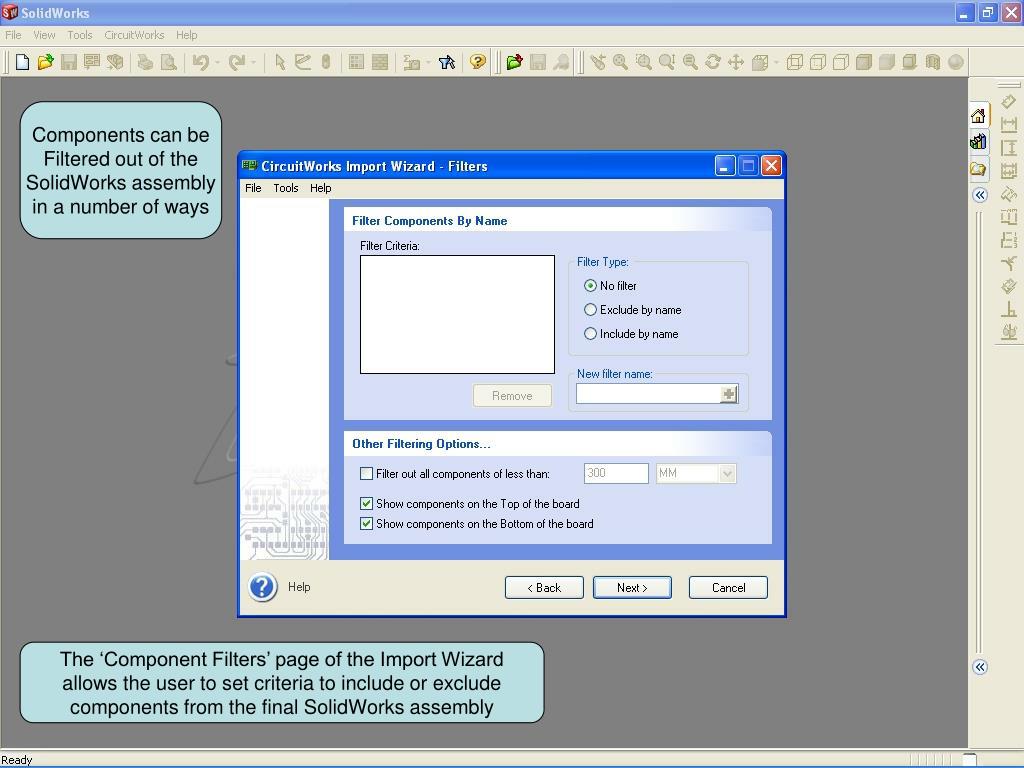Click the Print Preview icon

click(x=168, y=62)
